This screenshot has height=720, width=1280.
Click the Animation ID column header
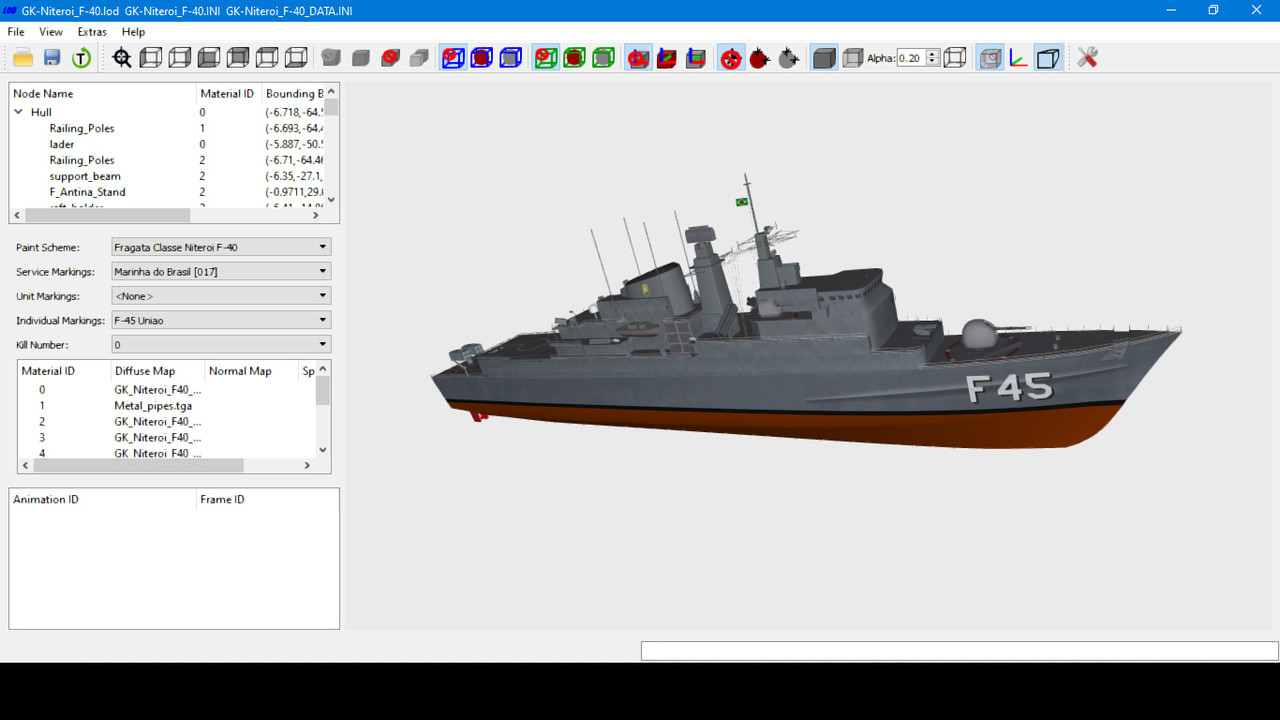tap(103, 499)
